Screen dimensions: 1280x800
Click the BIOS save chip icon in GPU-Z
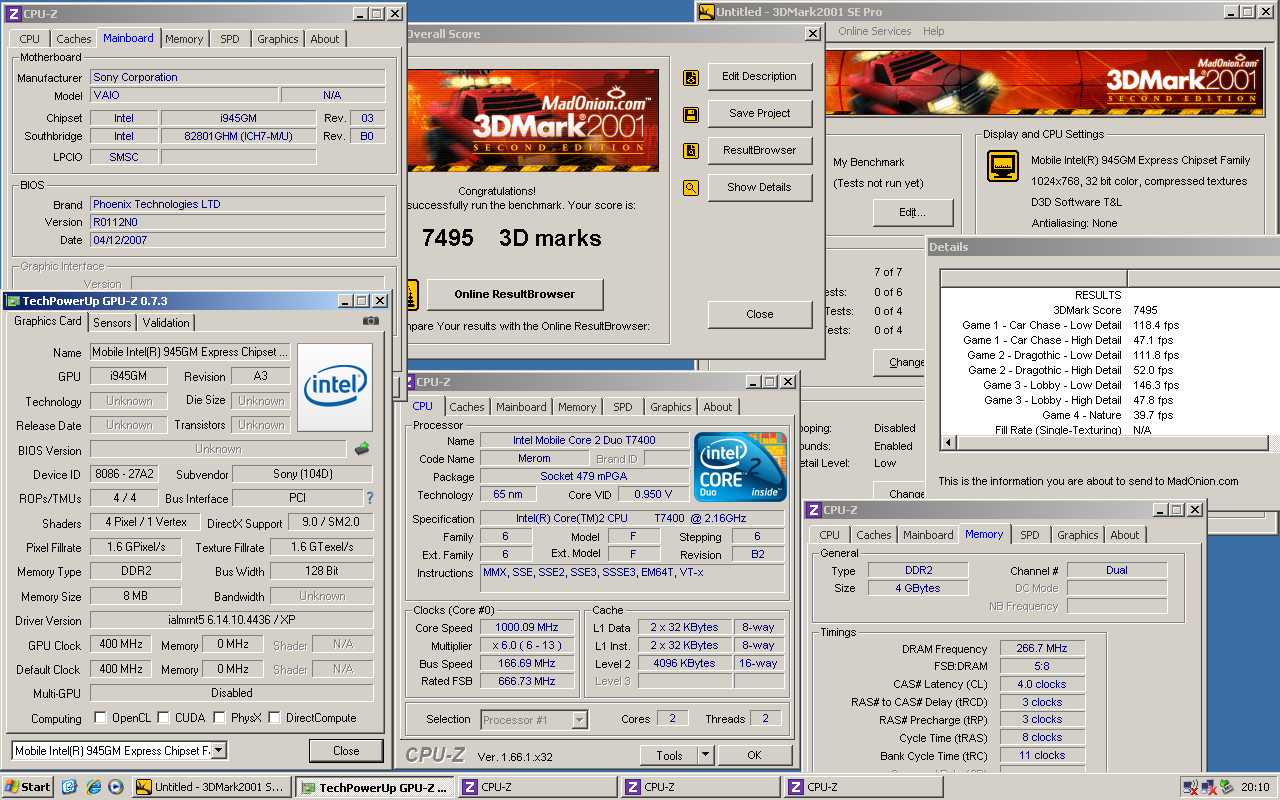[x=362, y=449]
